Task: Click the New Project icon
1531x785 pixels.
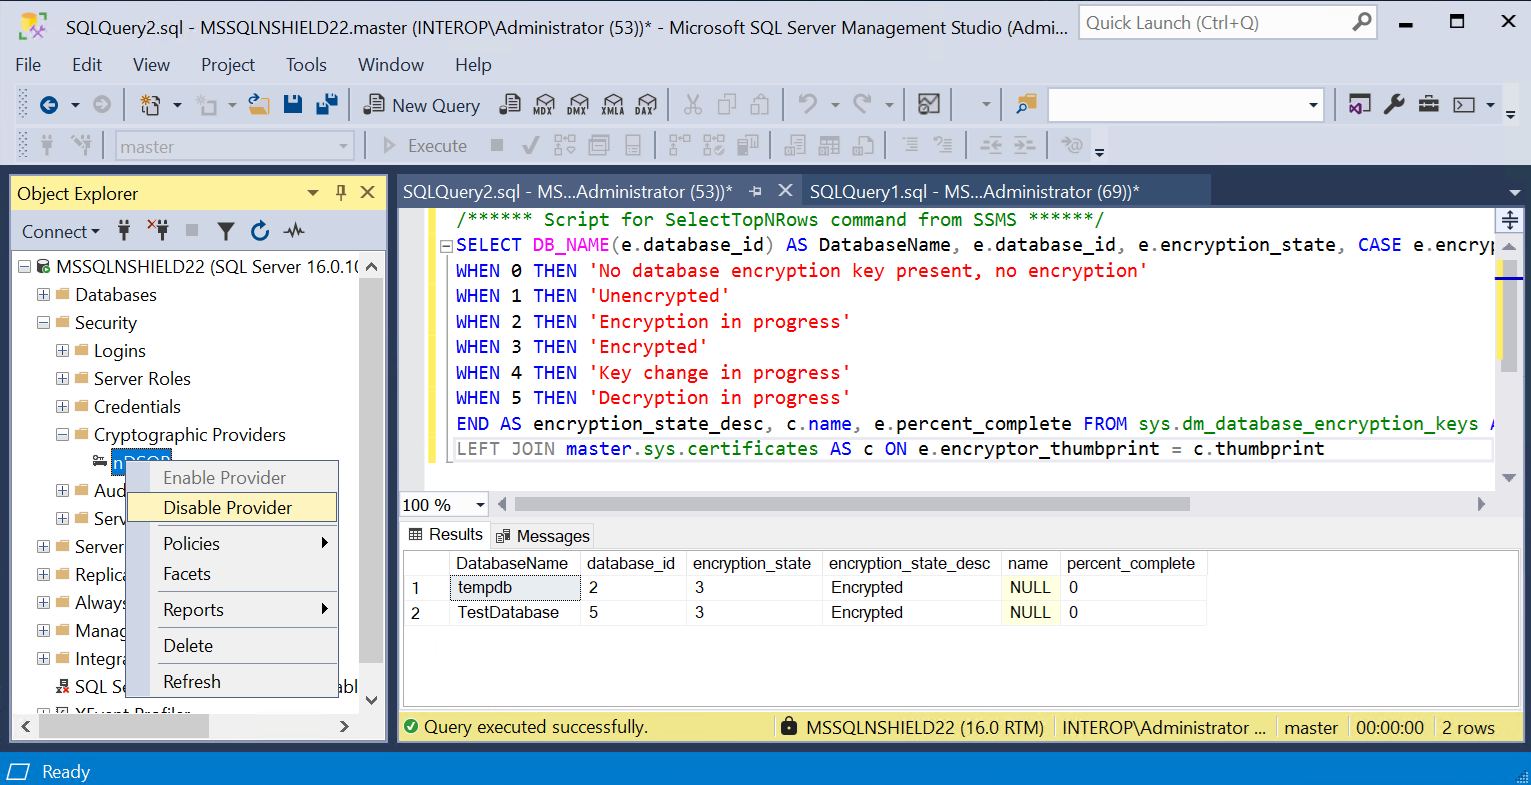Action: (150, 105)
